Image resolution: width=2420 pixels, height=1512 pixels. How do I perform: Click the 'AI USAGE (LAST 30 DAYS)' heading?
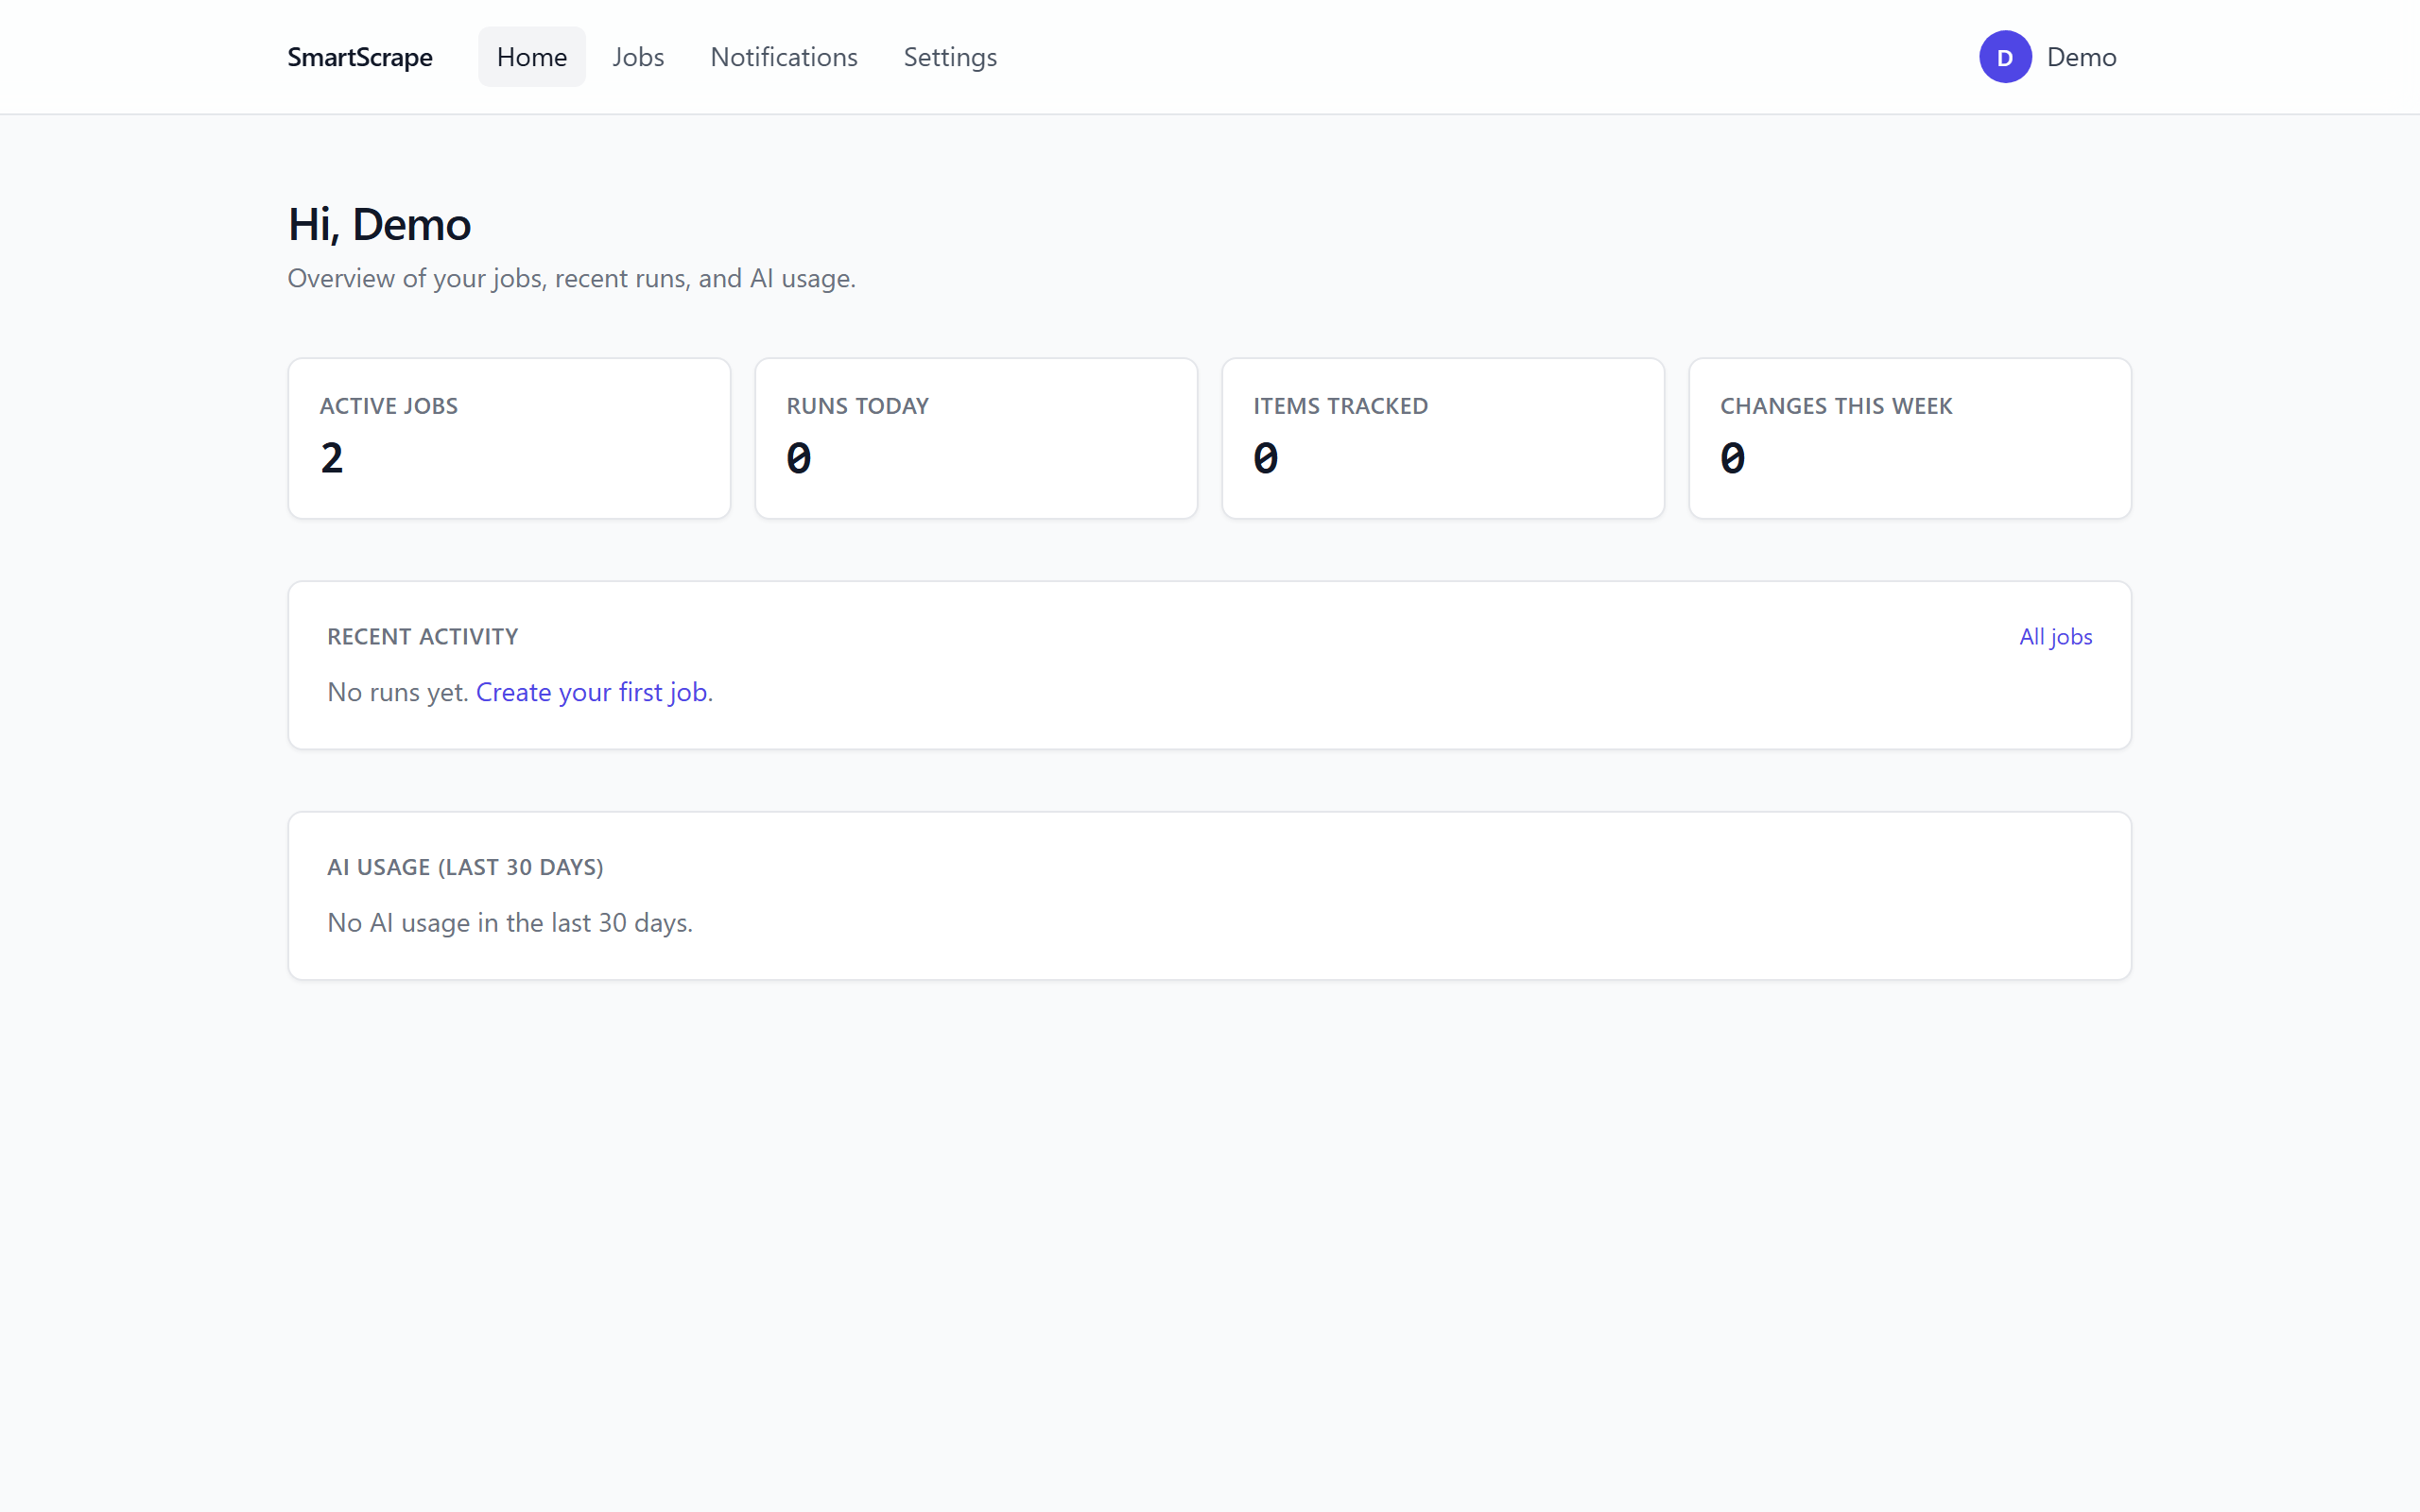tap(465, 867)
